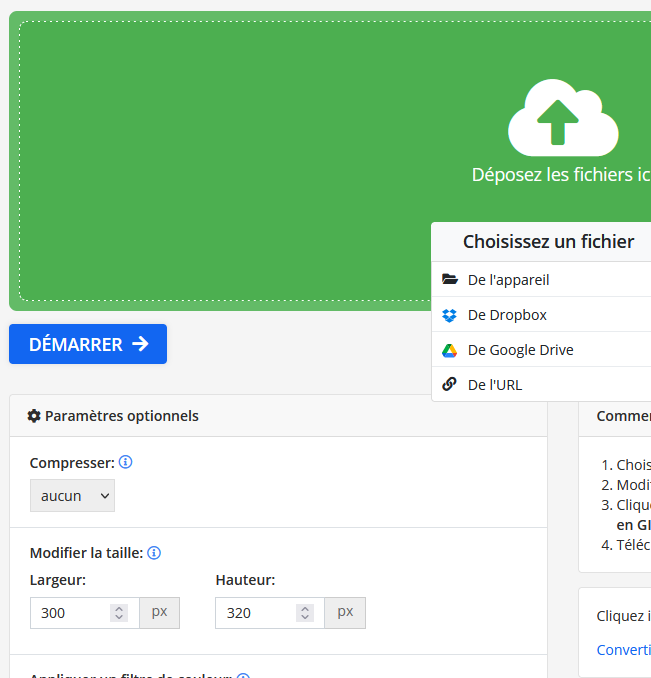Click the gear icon beside Paramètres optionnels

pos(34,416)
